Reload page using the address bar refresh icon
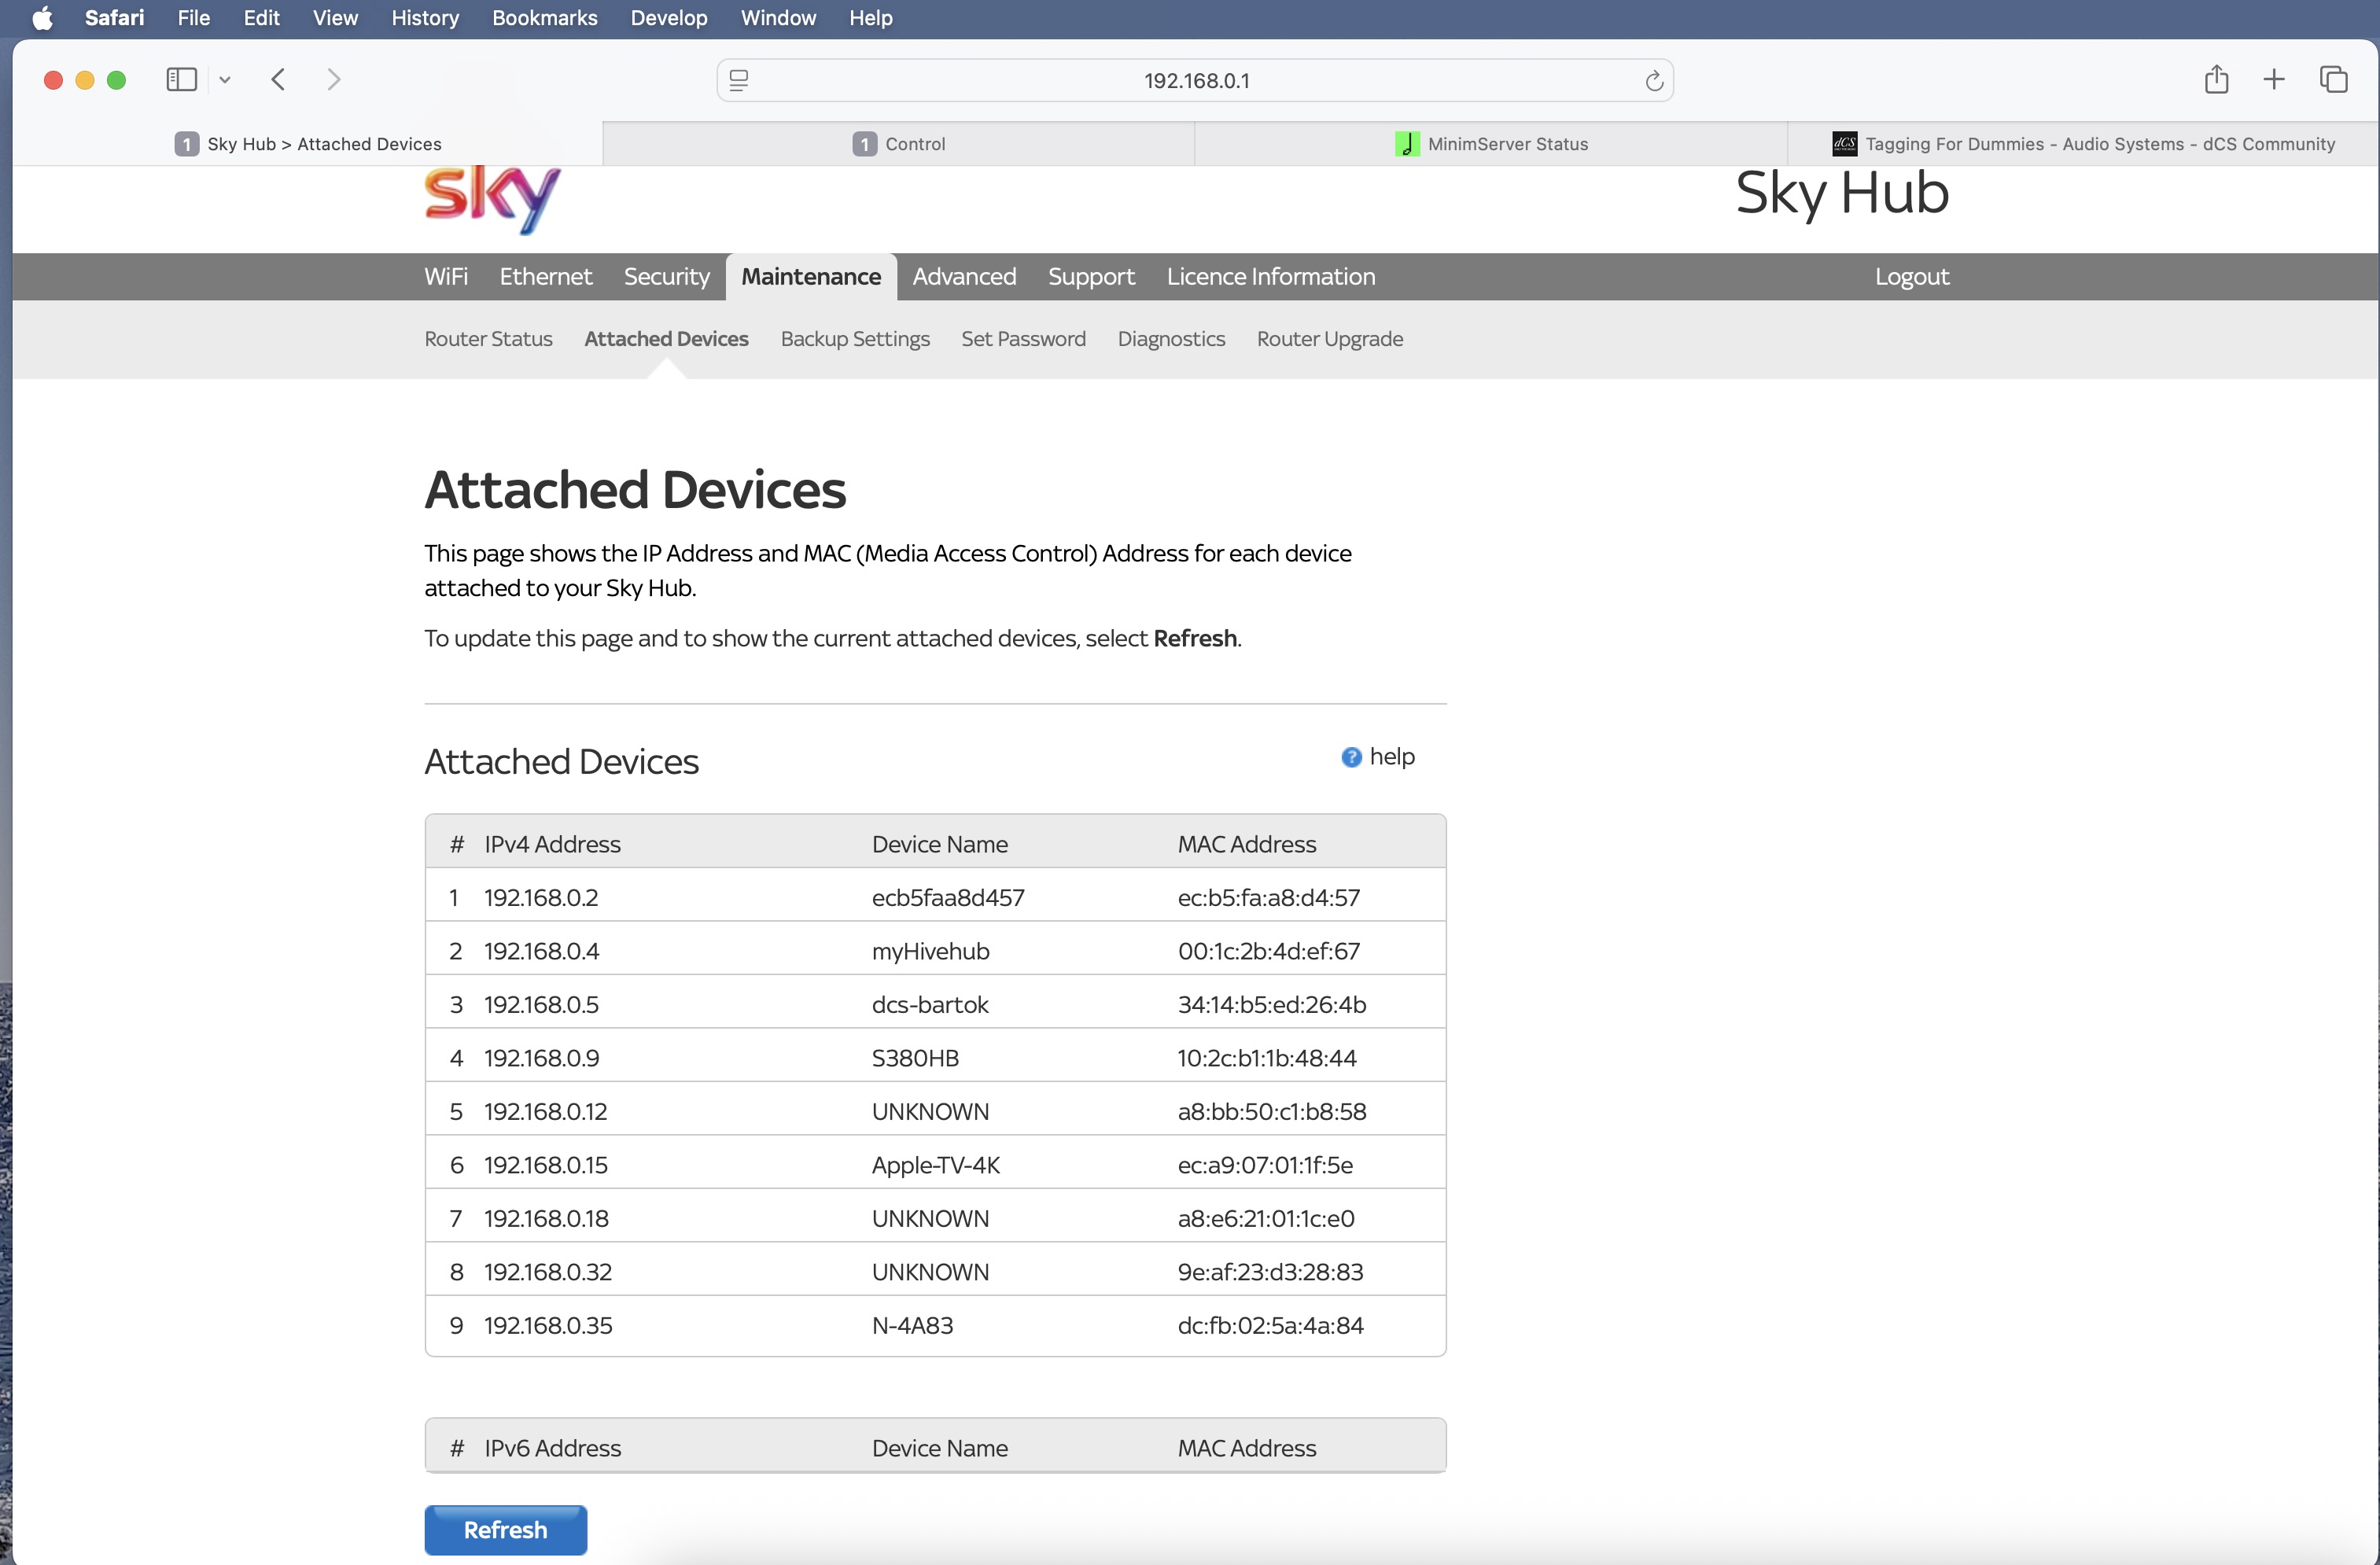Screen dimensions: 2380x1565 [1654, 80]
